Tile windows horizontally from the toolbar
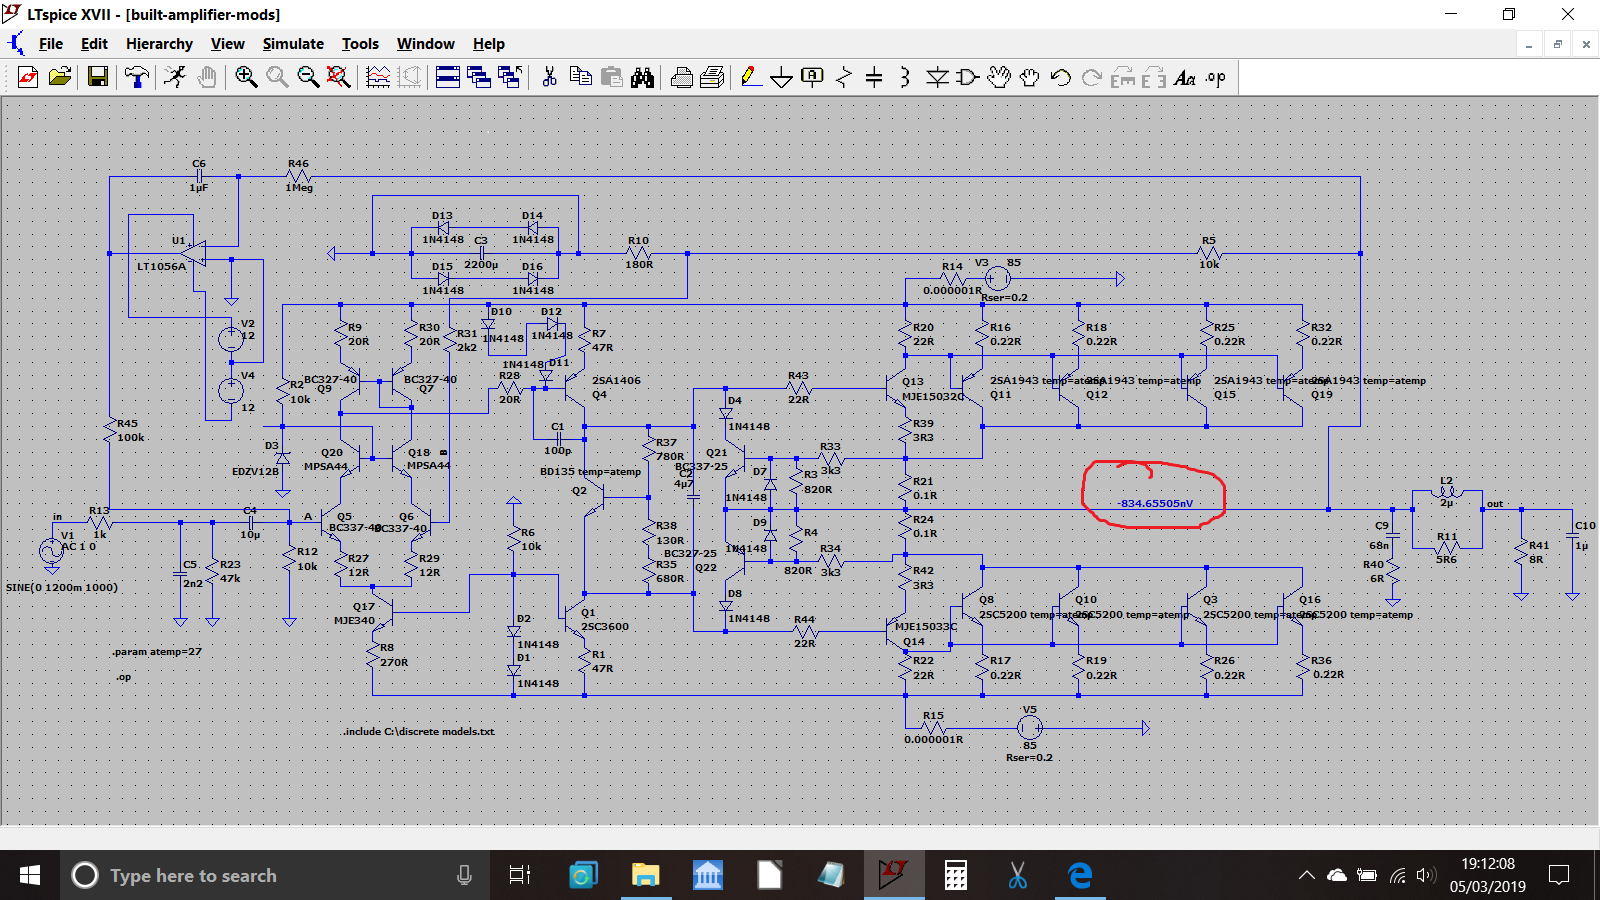The image size is (1600, 900). 448,77
